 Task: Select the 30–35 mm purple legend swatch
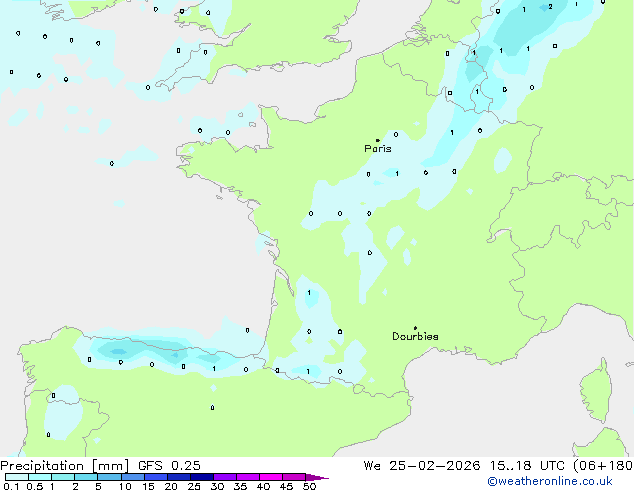pyautogui.click(x=225, y=477)
